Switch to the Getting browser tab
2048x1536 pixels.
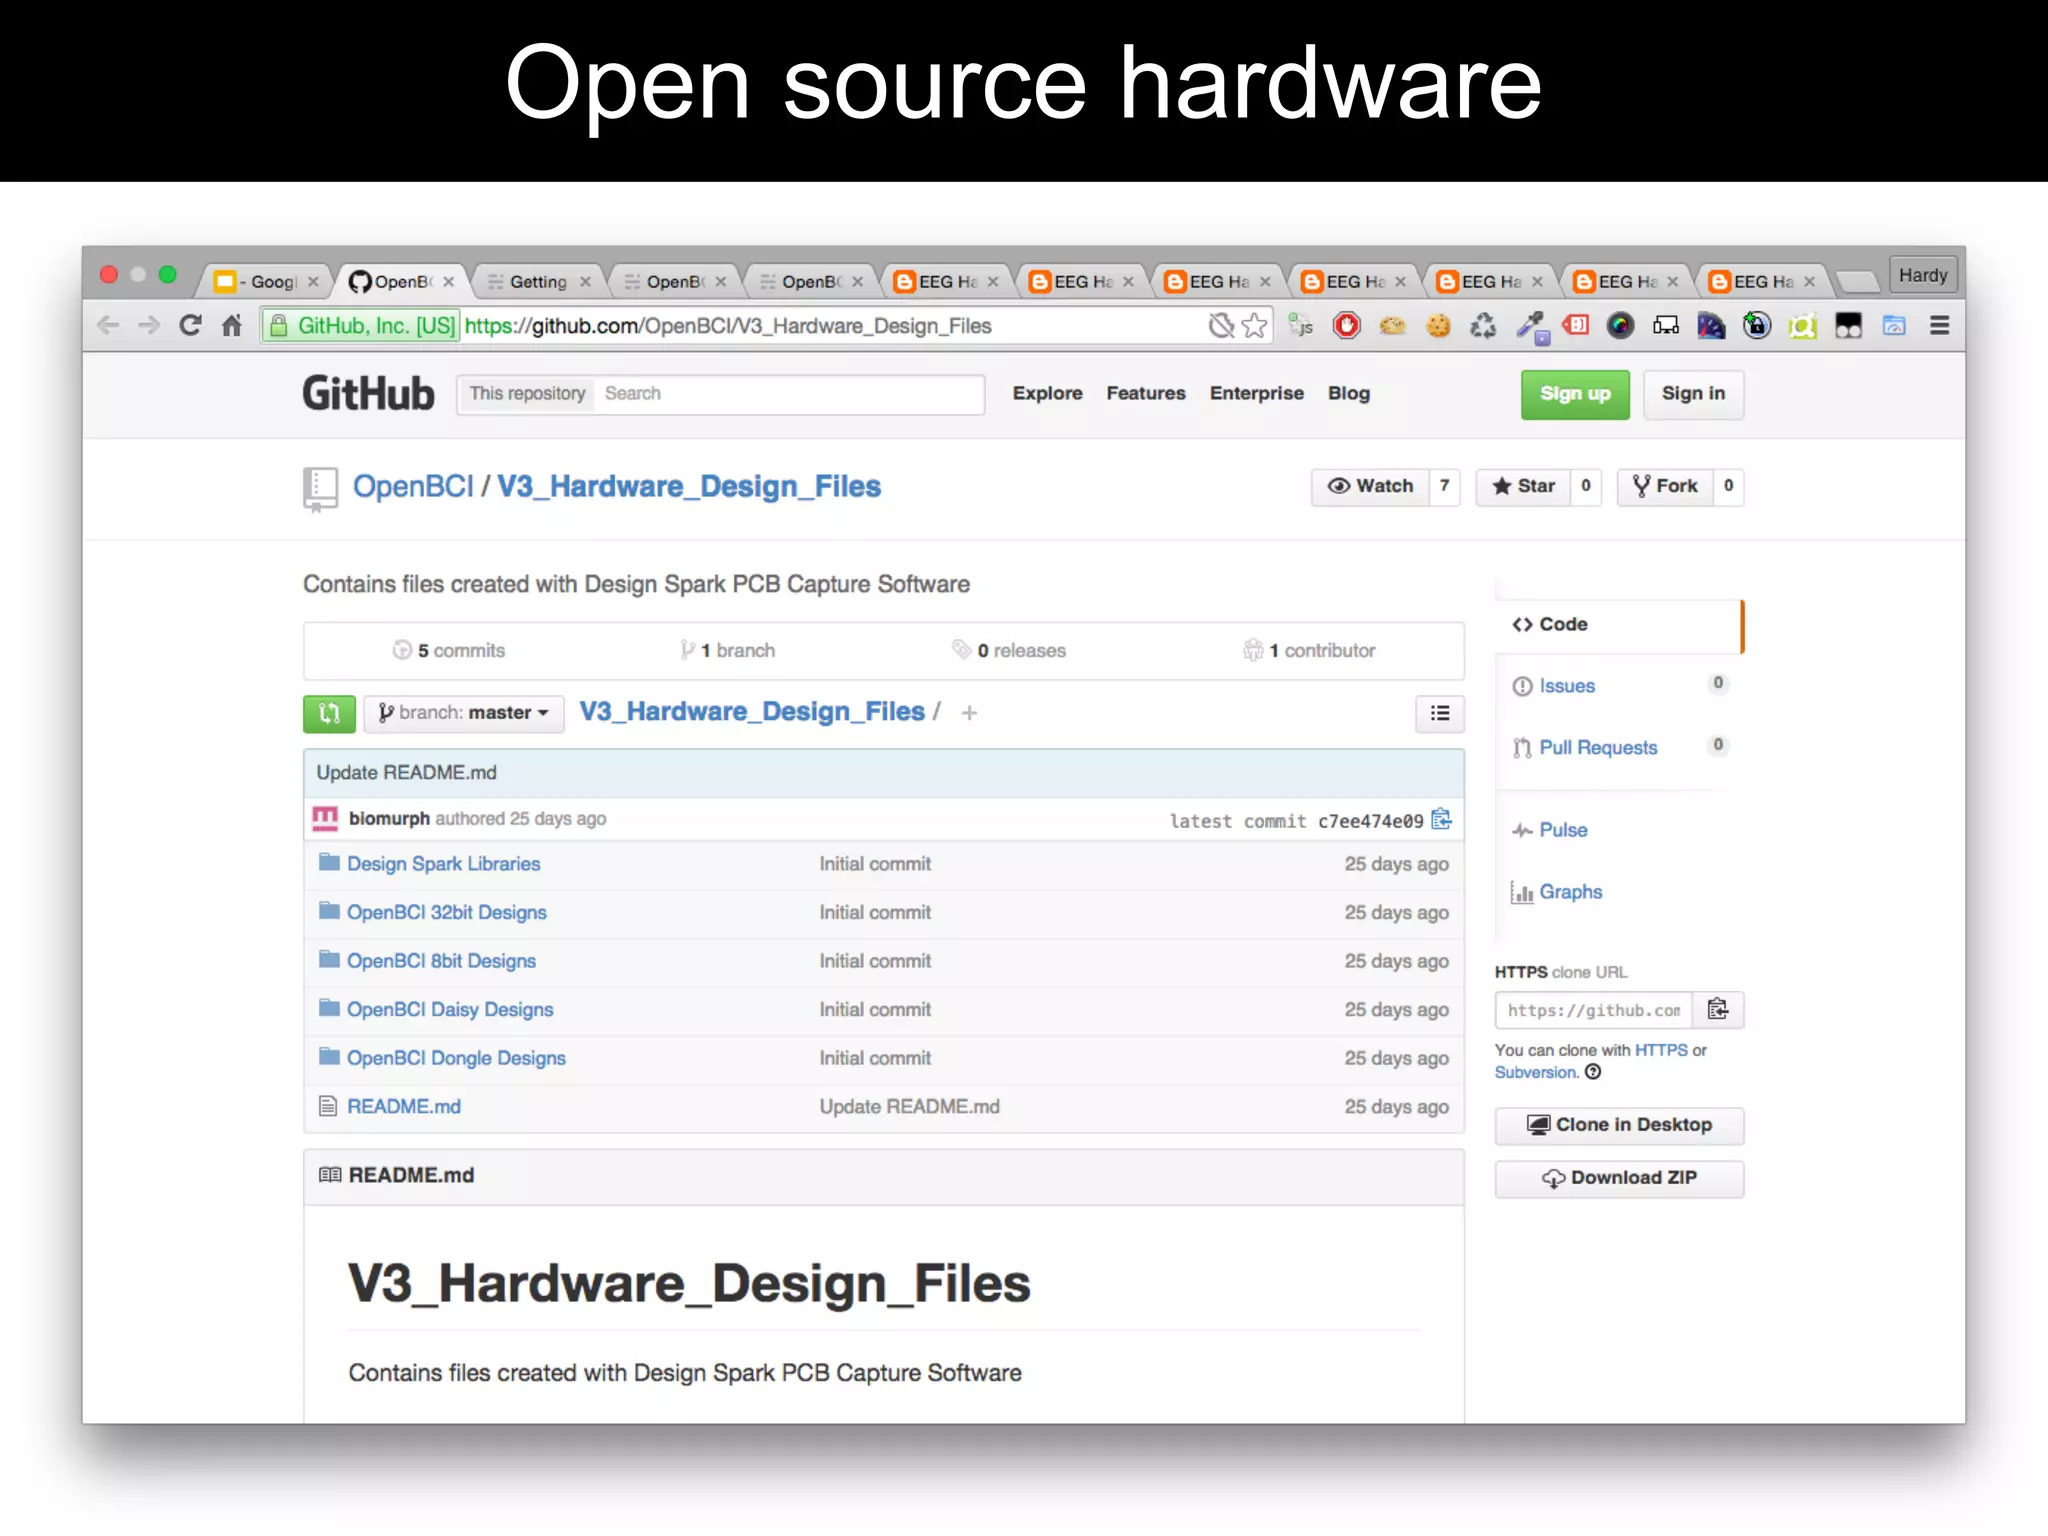538,282
